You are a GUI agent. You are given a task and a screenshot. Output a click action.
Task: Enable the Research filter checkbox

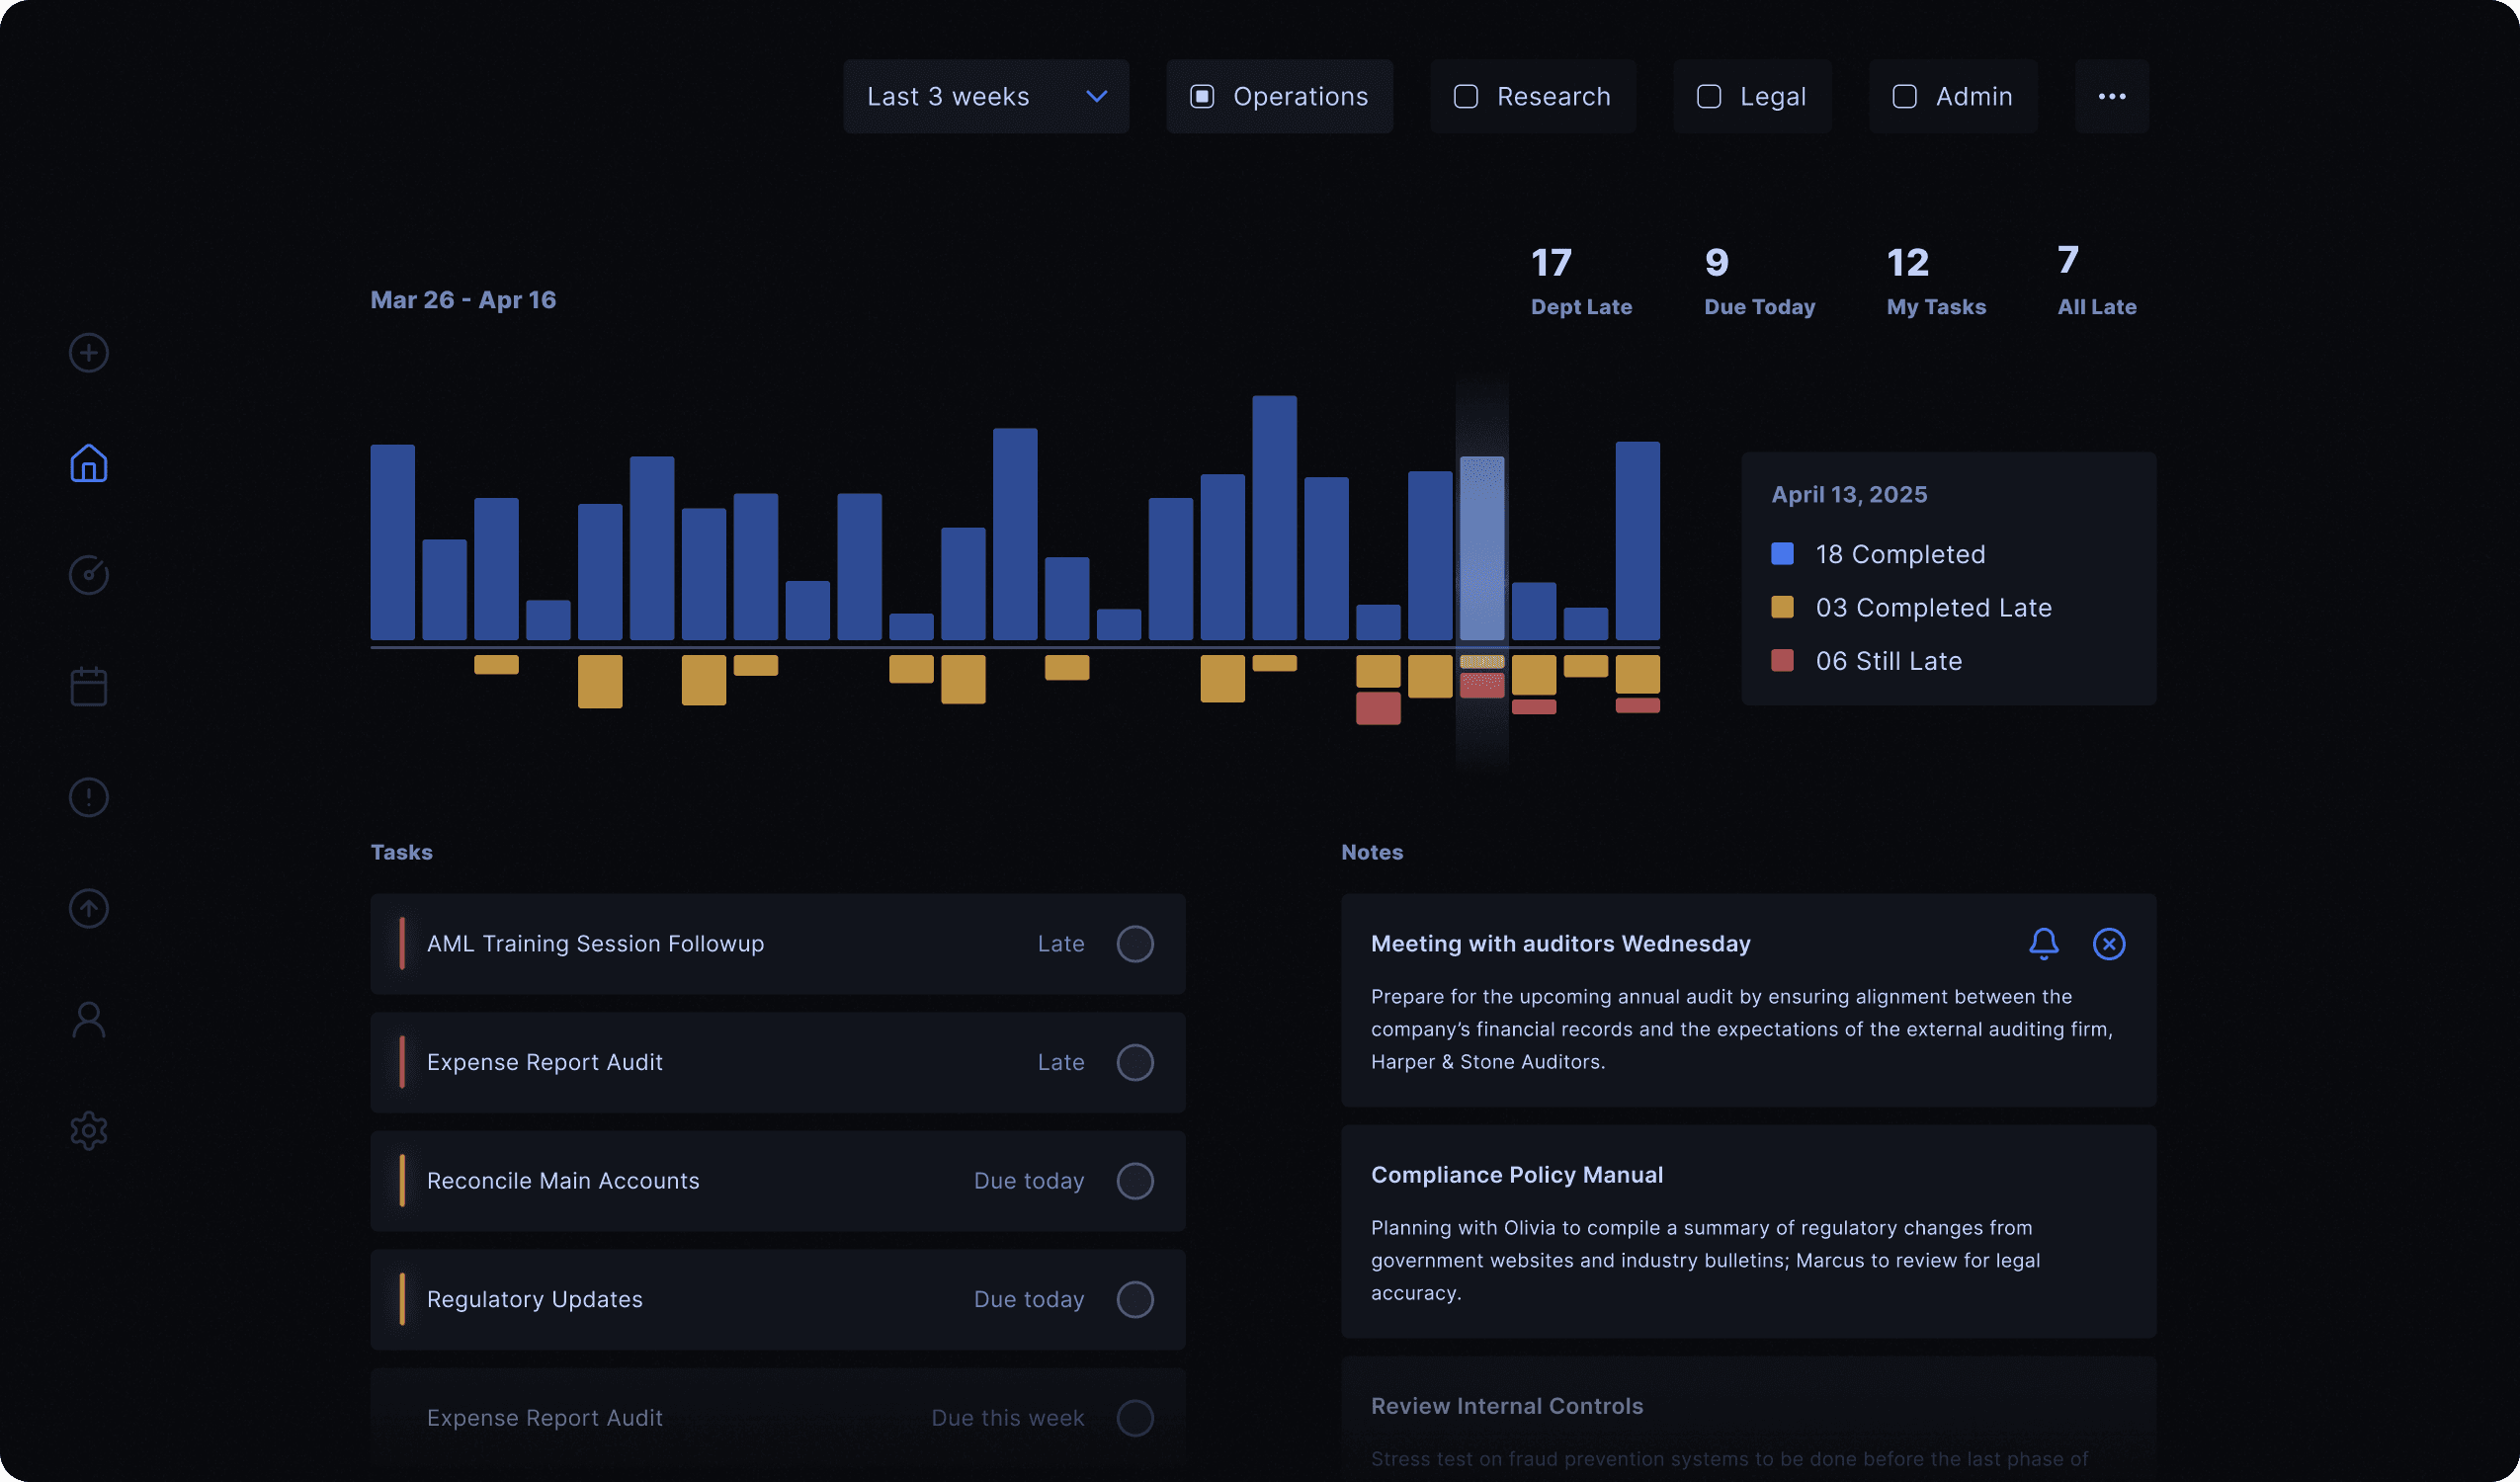click(x=1465, y=97)
